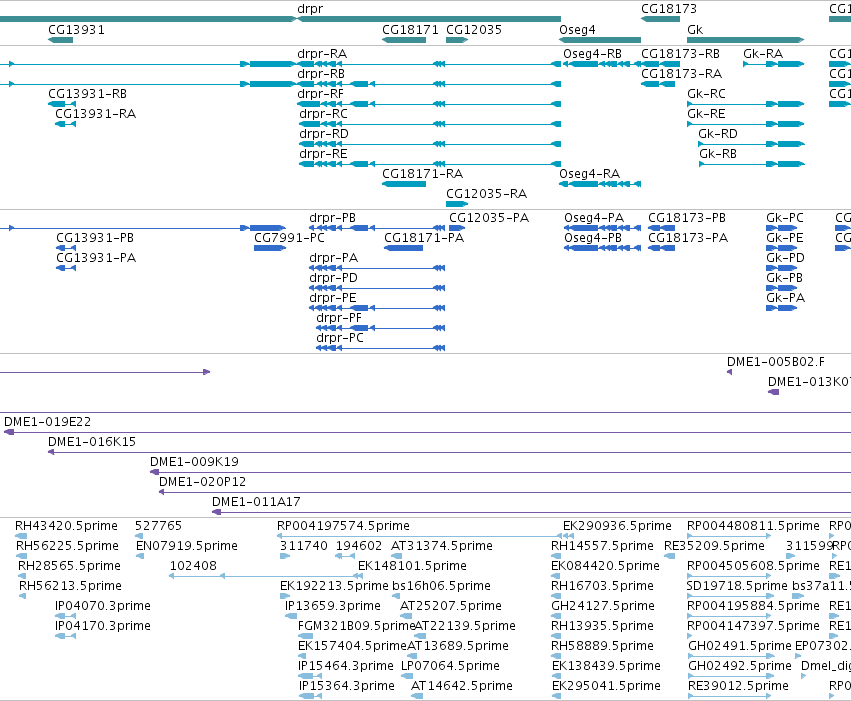
Task: Click protein CG18171-PA
Action: pos(424,238)
